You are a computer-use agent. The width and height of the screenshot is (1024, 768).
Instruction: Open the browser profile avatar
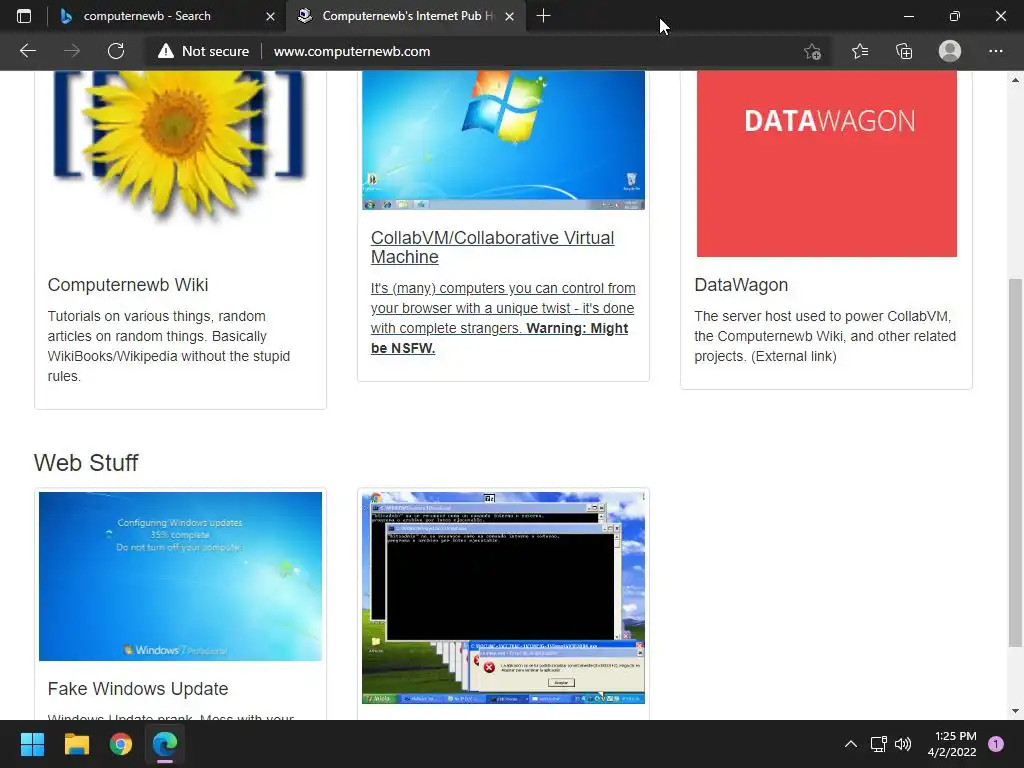click(950, 51)
